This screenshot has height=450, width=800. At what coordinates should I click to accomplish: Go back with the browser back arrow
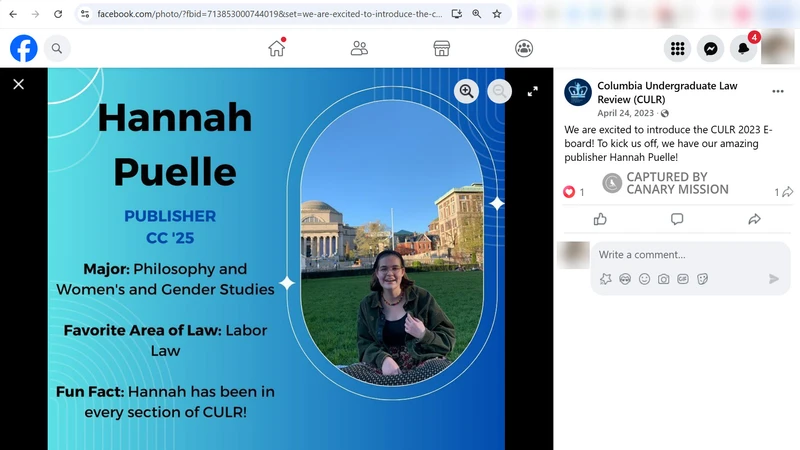coord(13,14)
